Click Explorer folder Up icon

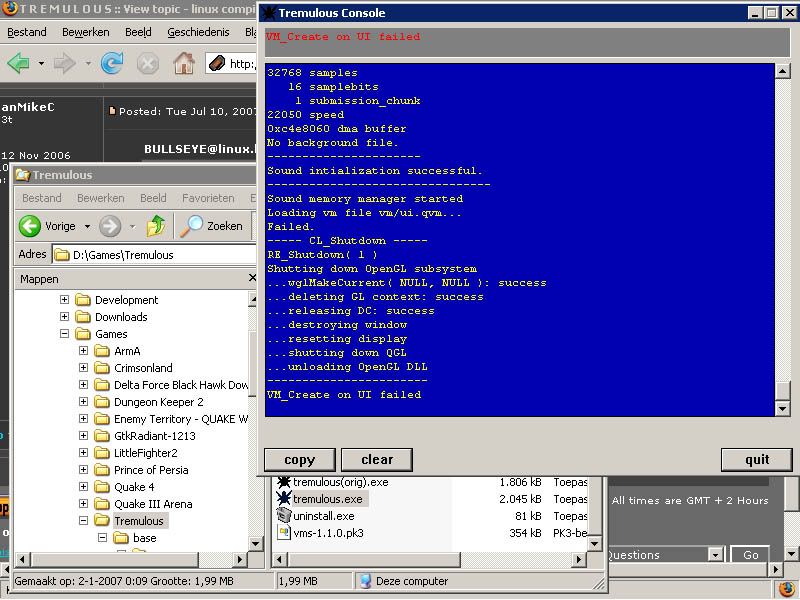pyautogui.click(x=156, y=226)
